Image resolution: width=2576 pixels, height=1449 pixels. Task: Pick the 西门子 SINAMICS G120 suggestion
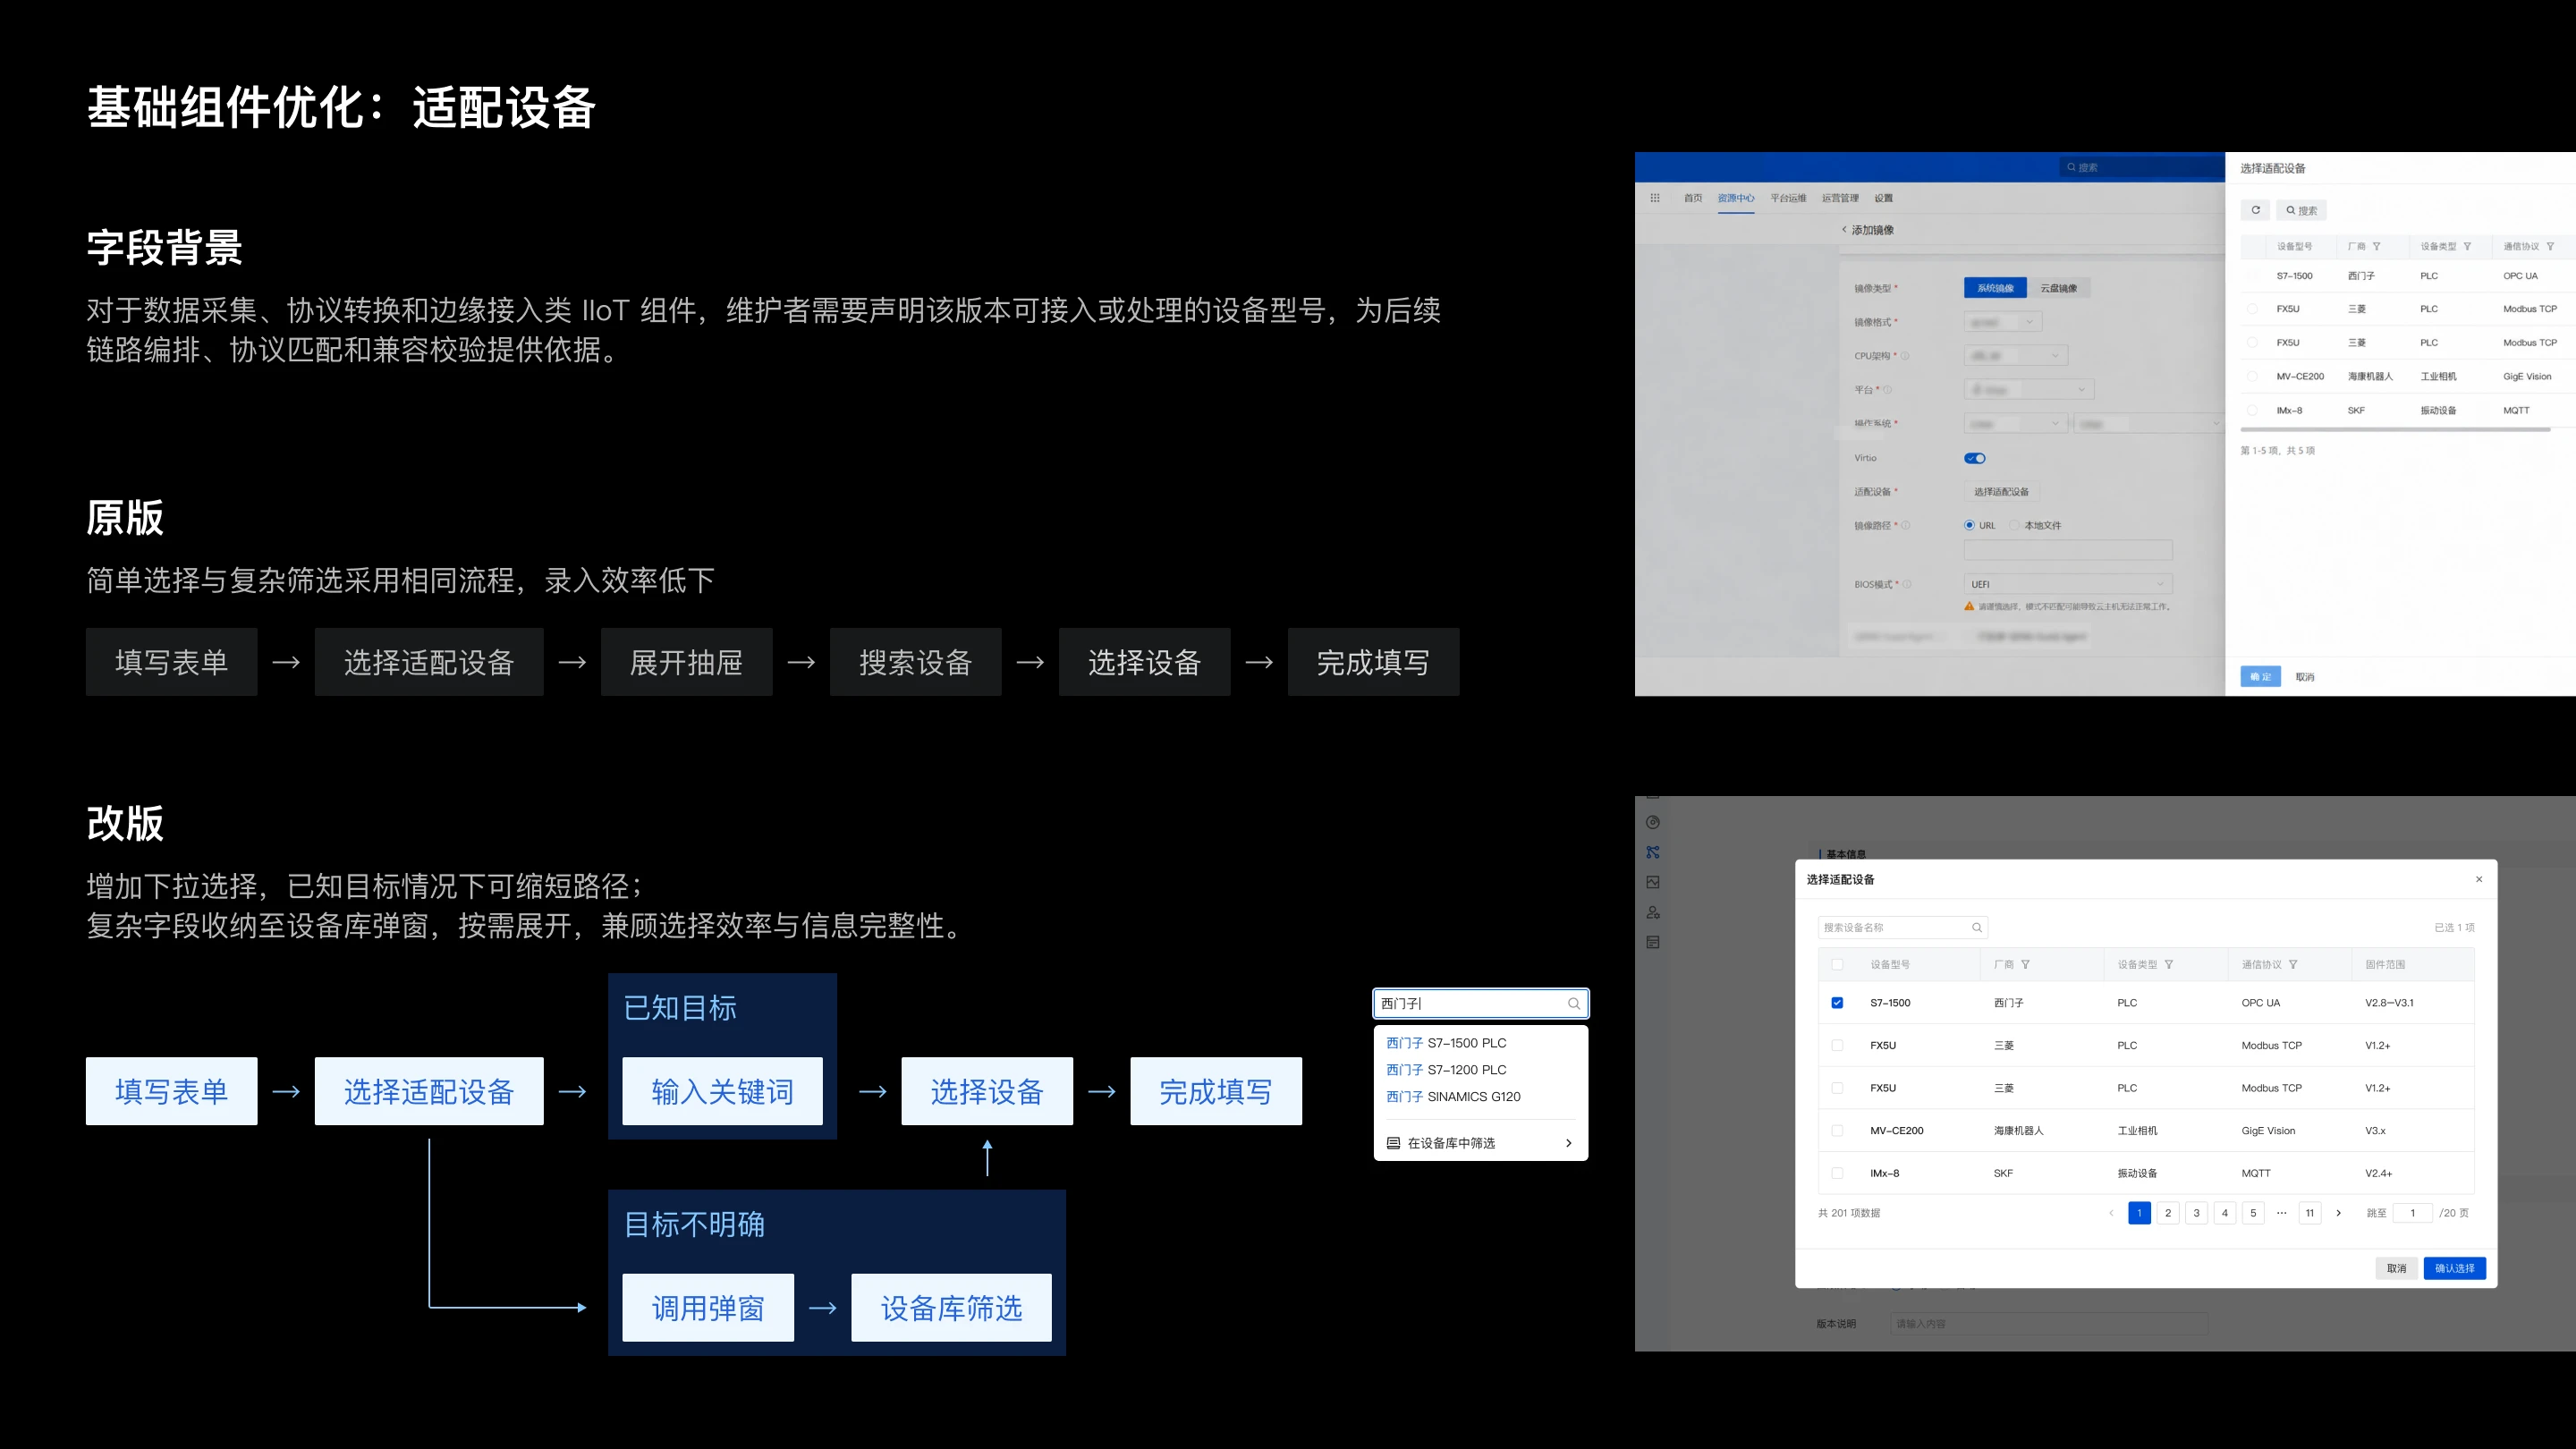(1453, 1097)
